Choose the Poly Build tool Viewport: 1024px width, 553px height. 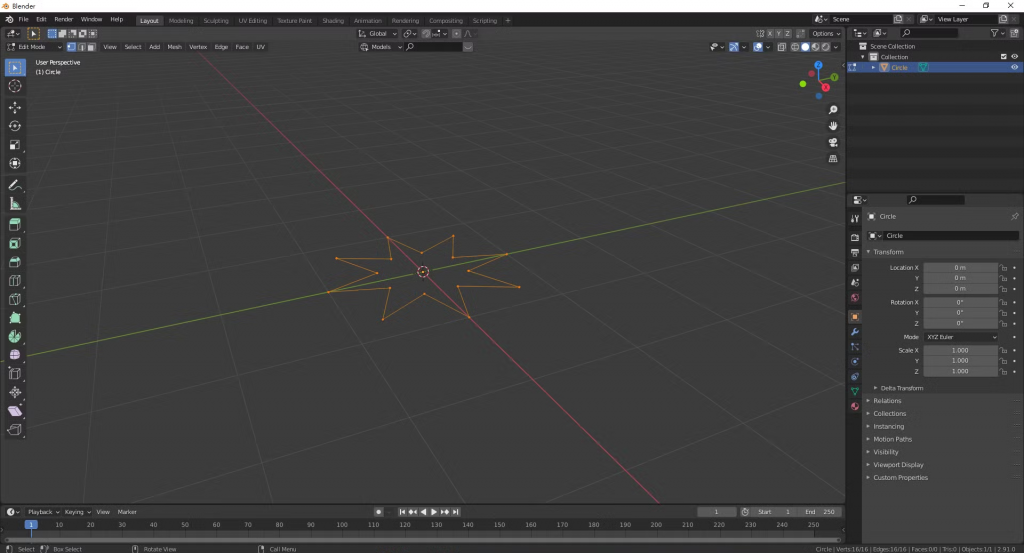click(15, 318)
